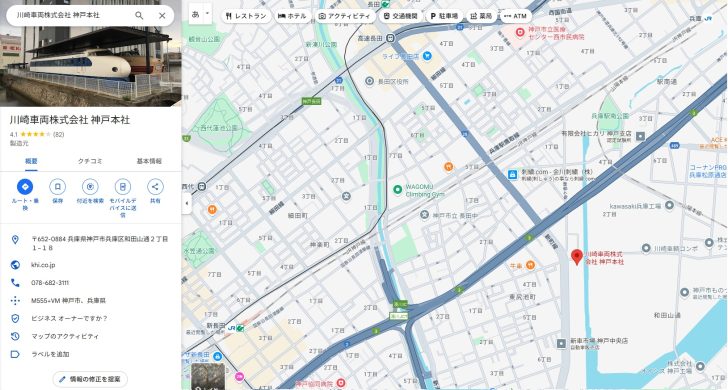Click the Life supermarket shopping cart marker

pyautogui.click(x=427, y=56)
